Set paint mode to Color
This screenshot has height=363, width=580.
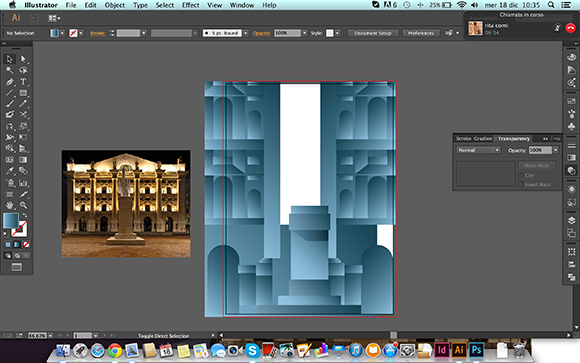[x=8, y=244]
